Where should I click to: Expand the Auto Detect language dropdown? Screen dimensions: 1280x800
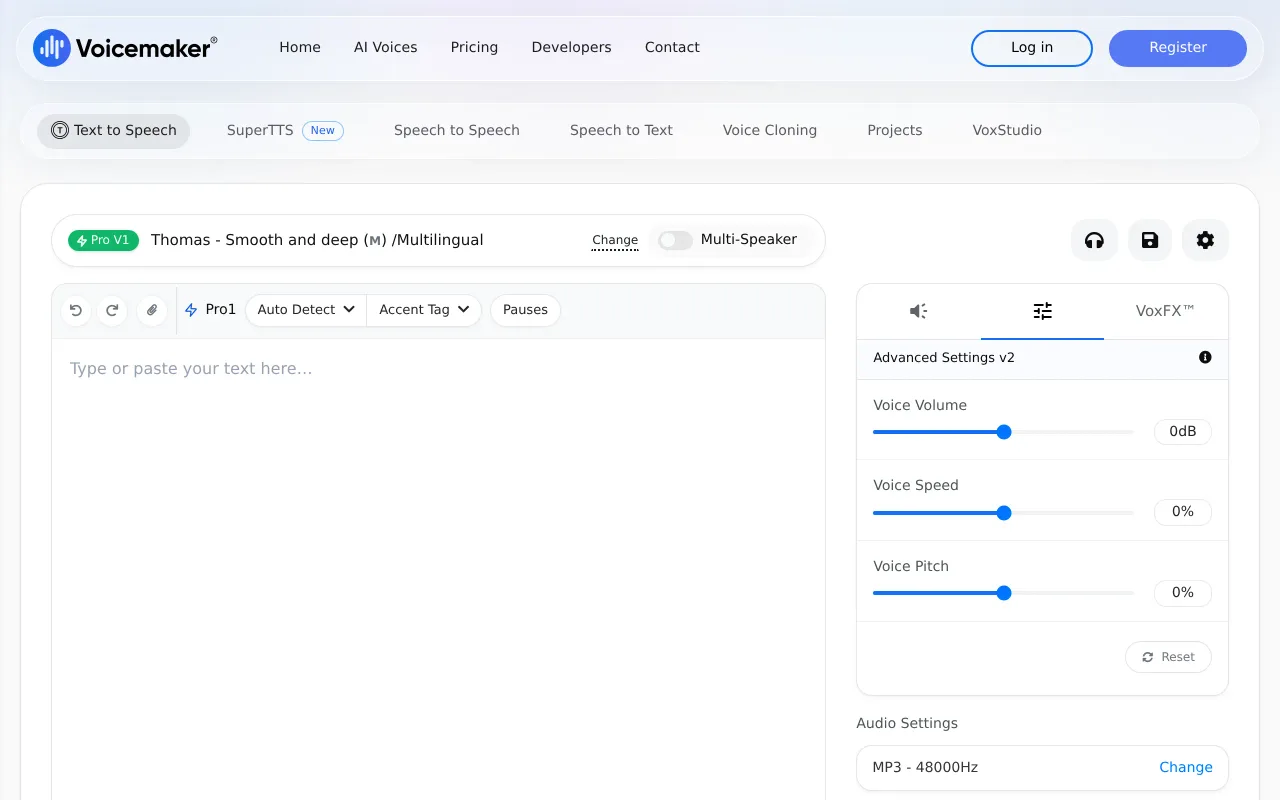pos(306,310)
